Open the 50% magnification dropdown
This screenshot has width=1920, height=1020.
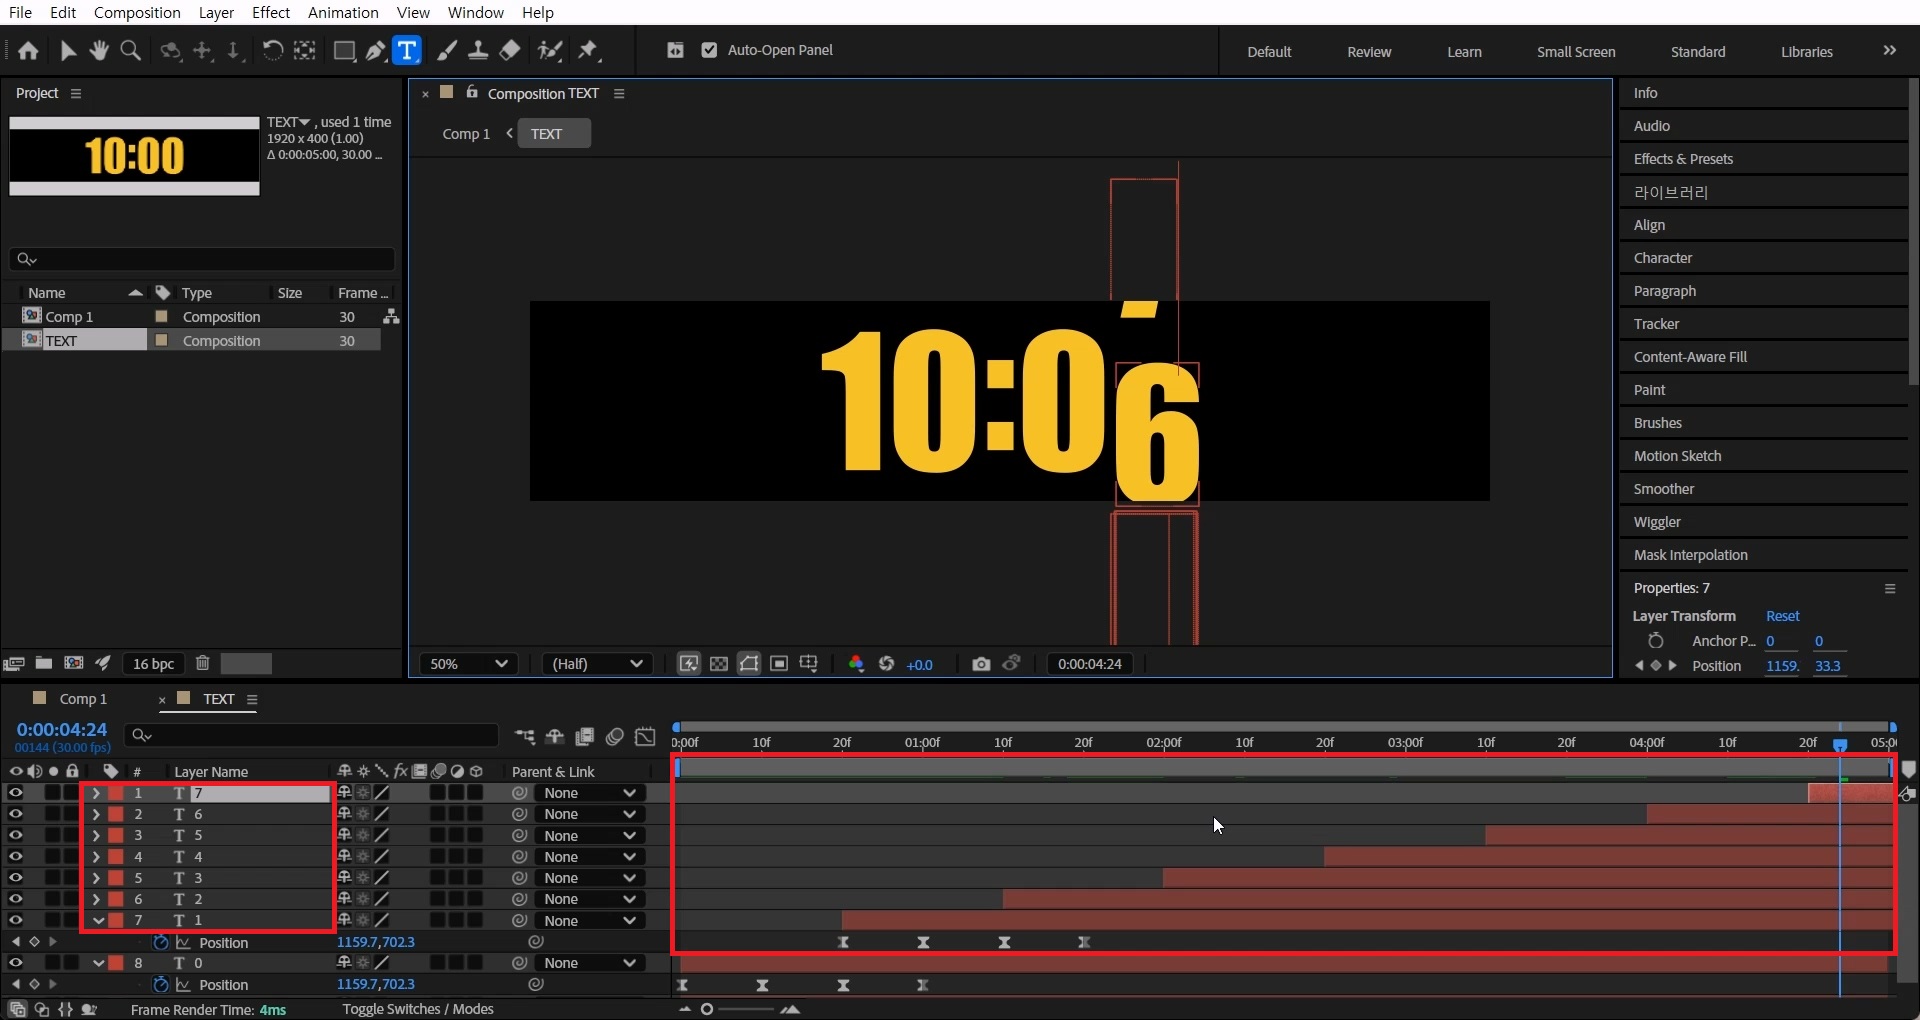pyautogui.click(x=468, y=664)
